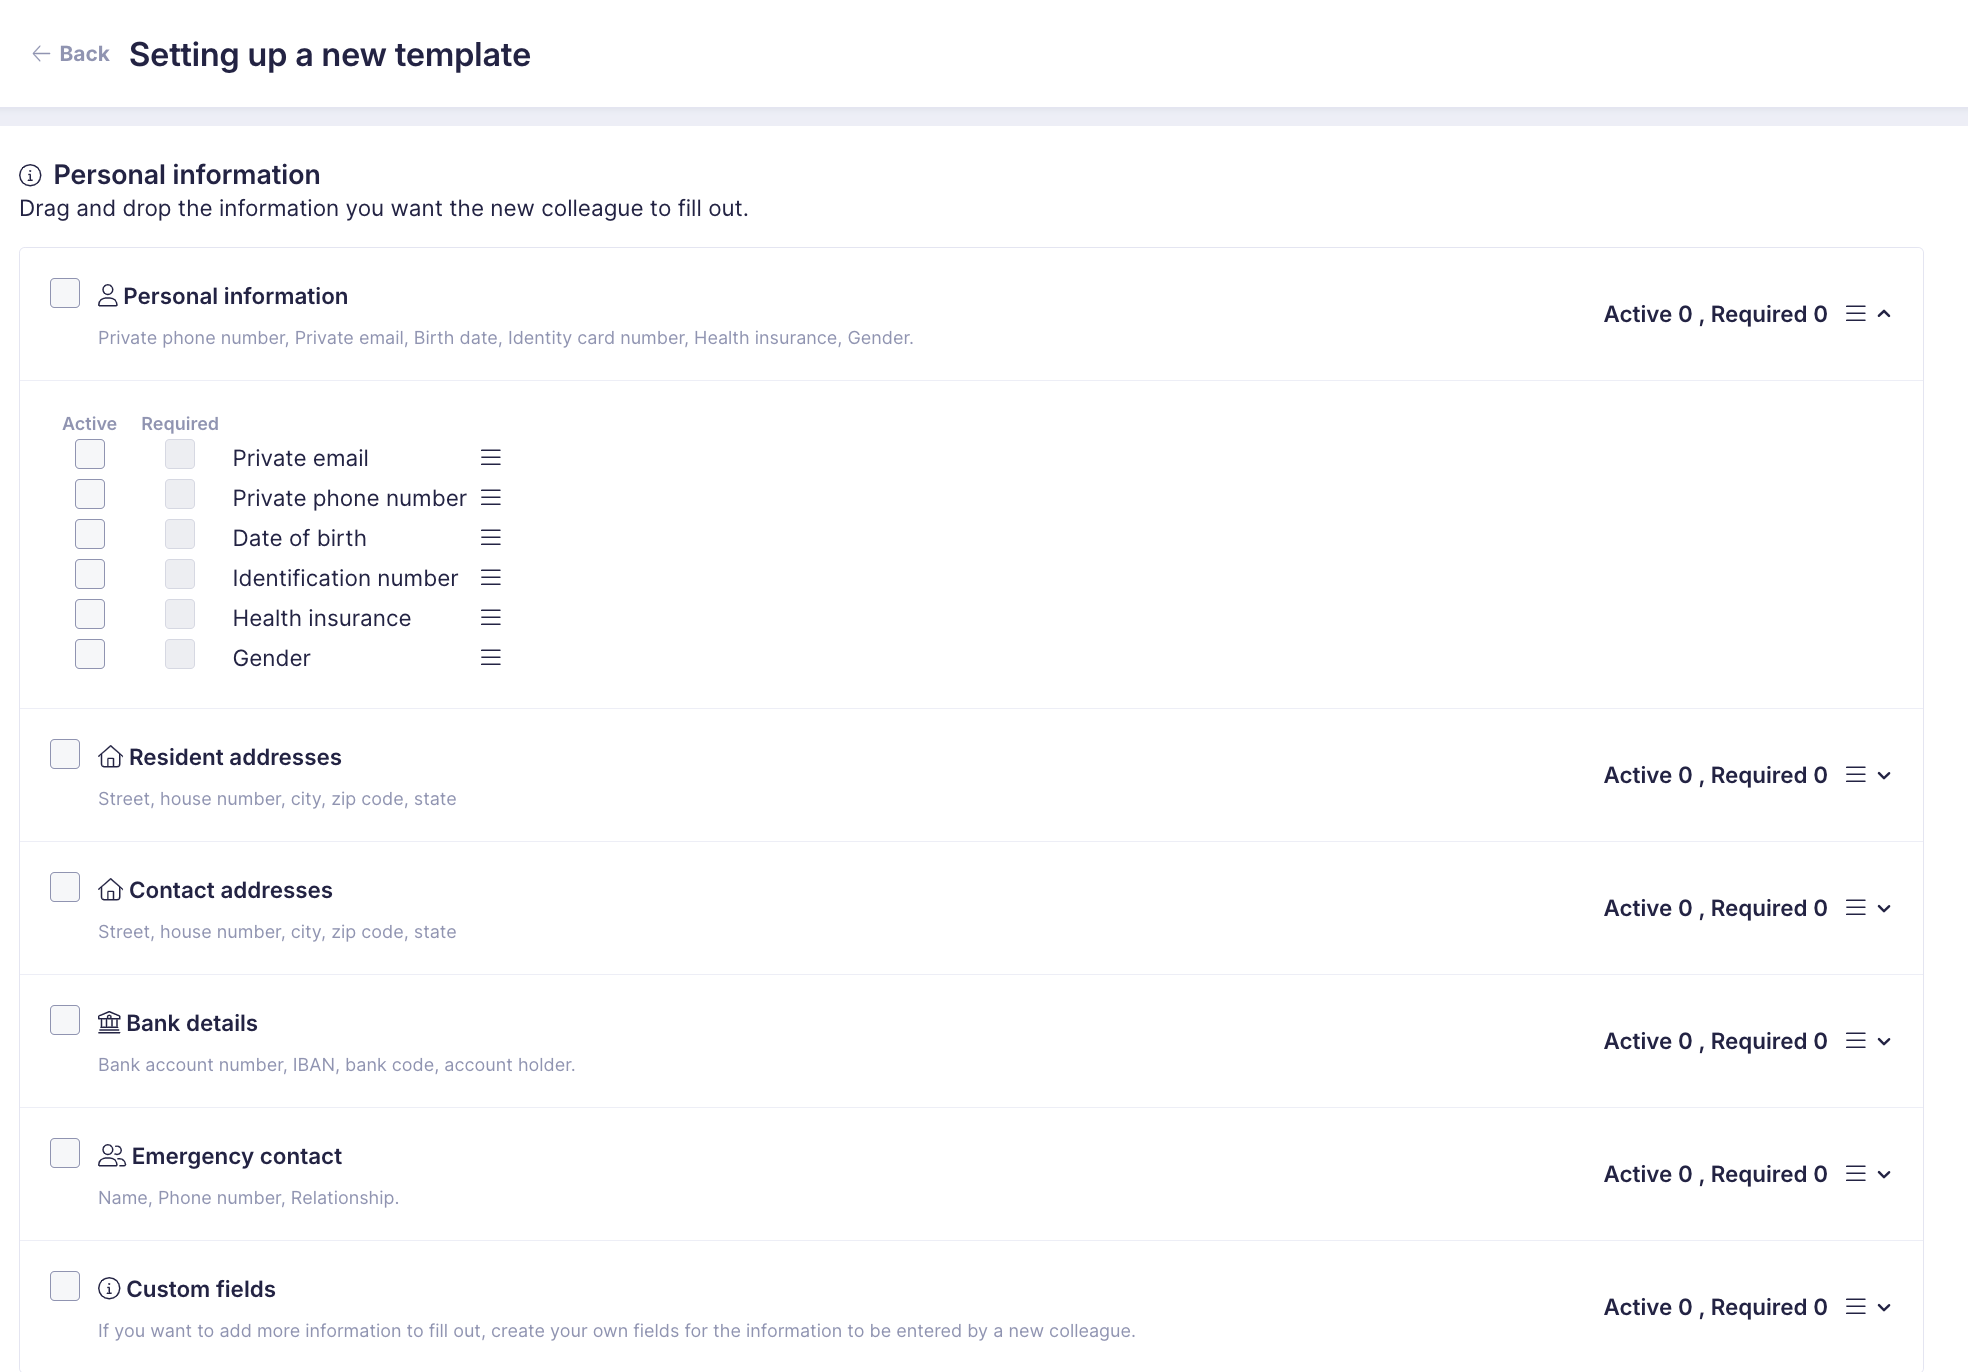Click the info icon beside Personal information heading
The image size is (1968, 1372).
click(30, 176)
